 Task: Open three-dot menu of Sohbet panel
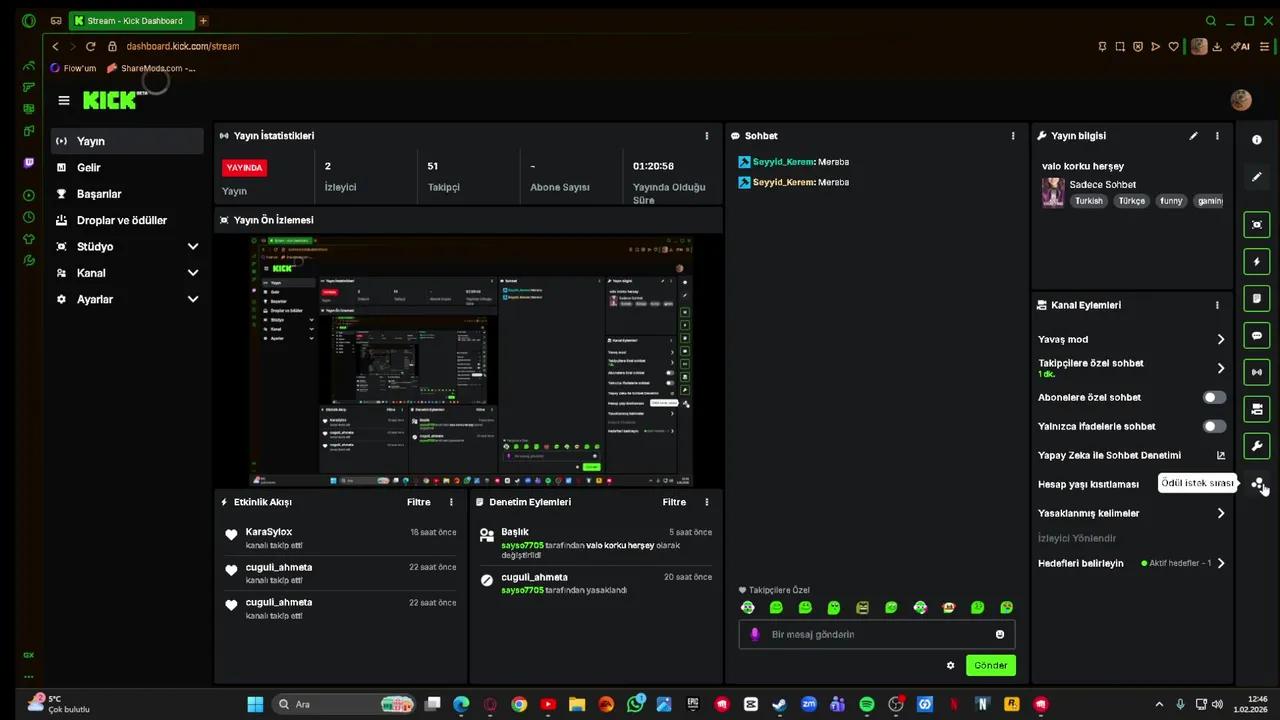click(1012, 136)
